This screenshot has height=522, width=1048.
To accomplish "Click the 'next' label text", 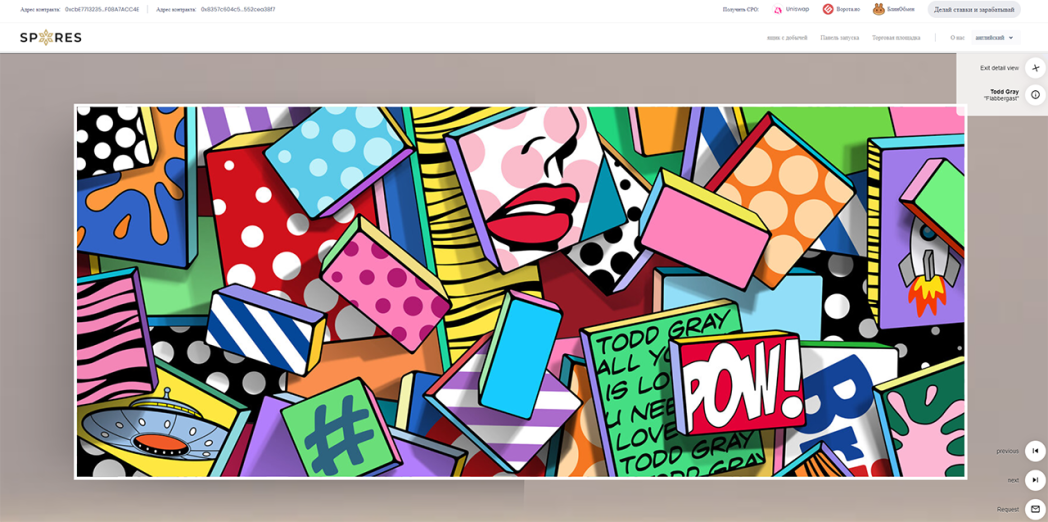I will click(x=1013, y=481).
